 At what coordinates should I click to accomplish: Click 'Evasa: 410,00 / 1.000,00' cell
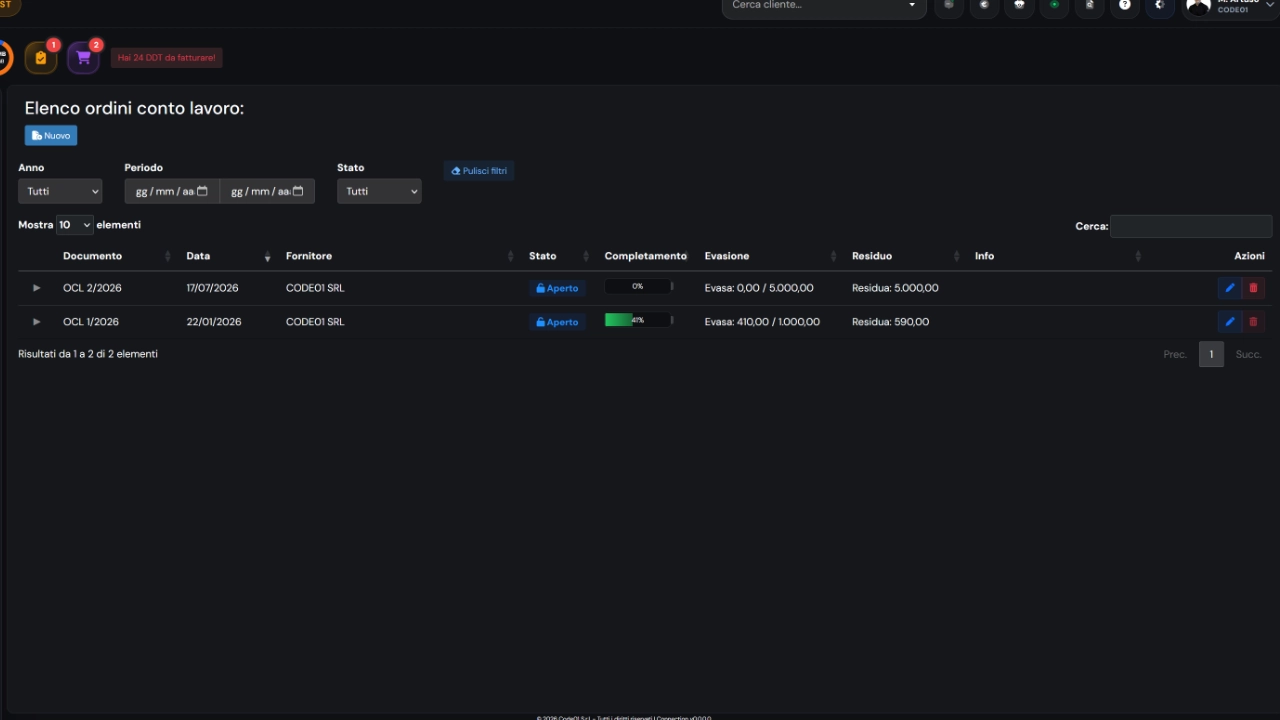pyautogui.click(x=762, y=322)
